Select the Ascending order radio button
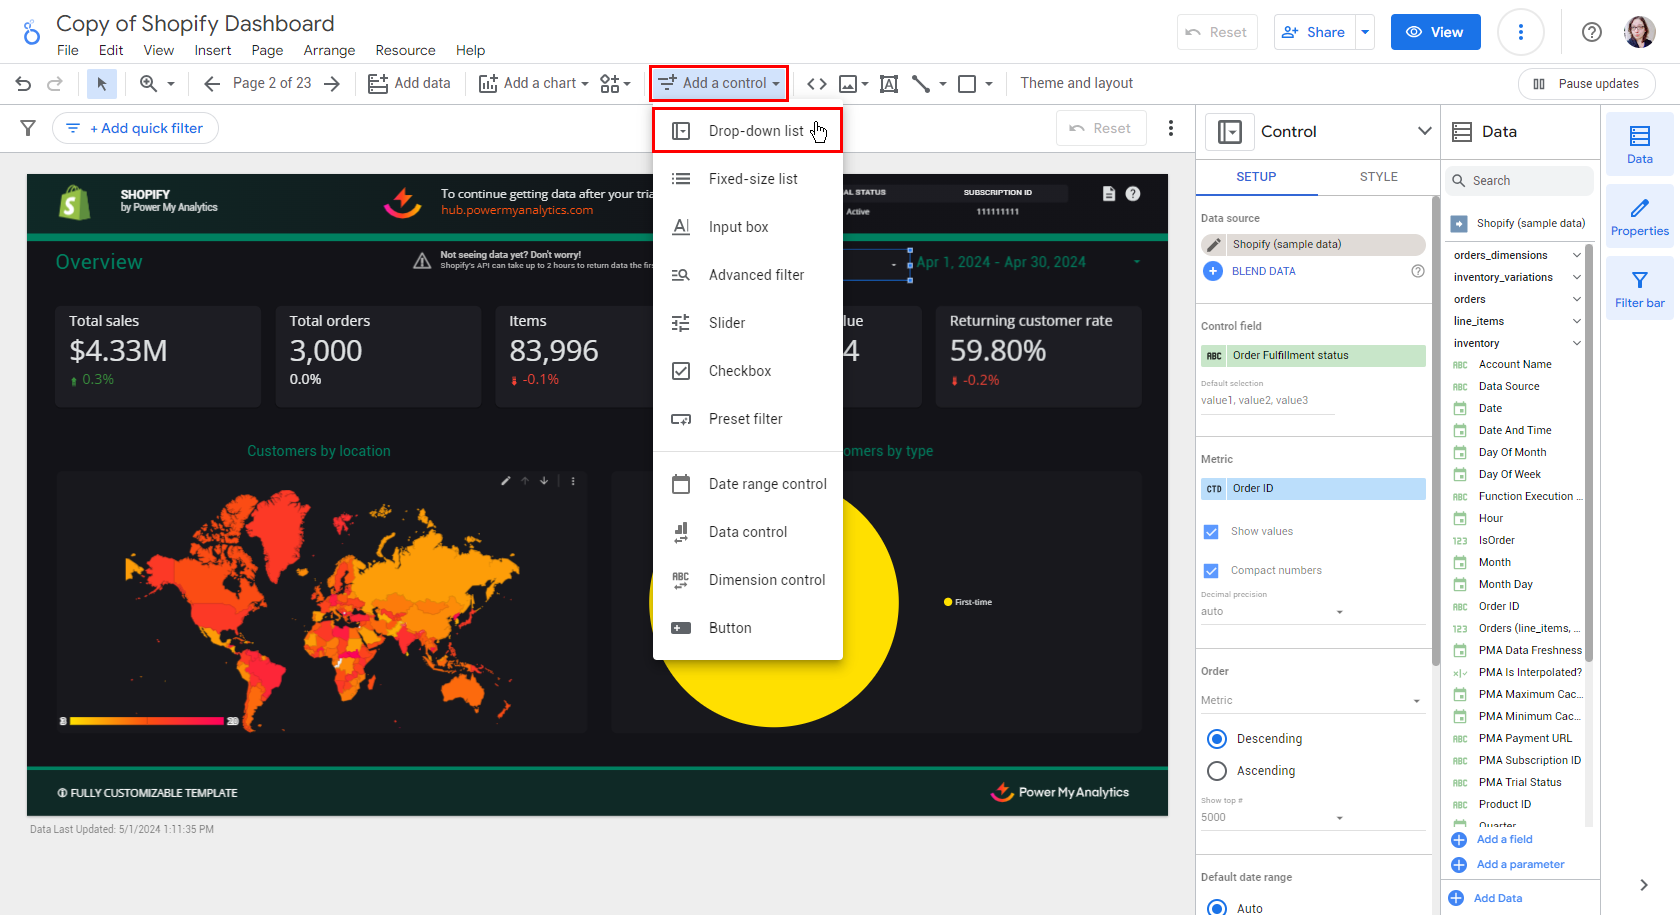The width and height of the screenshot is (1680, 915). (x=1217, y=771)
